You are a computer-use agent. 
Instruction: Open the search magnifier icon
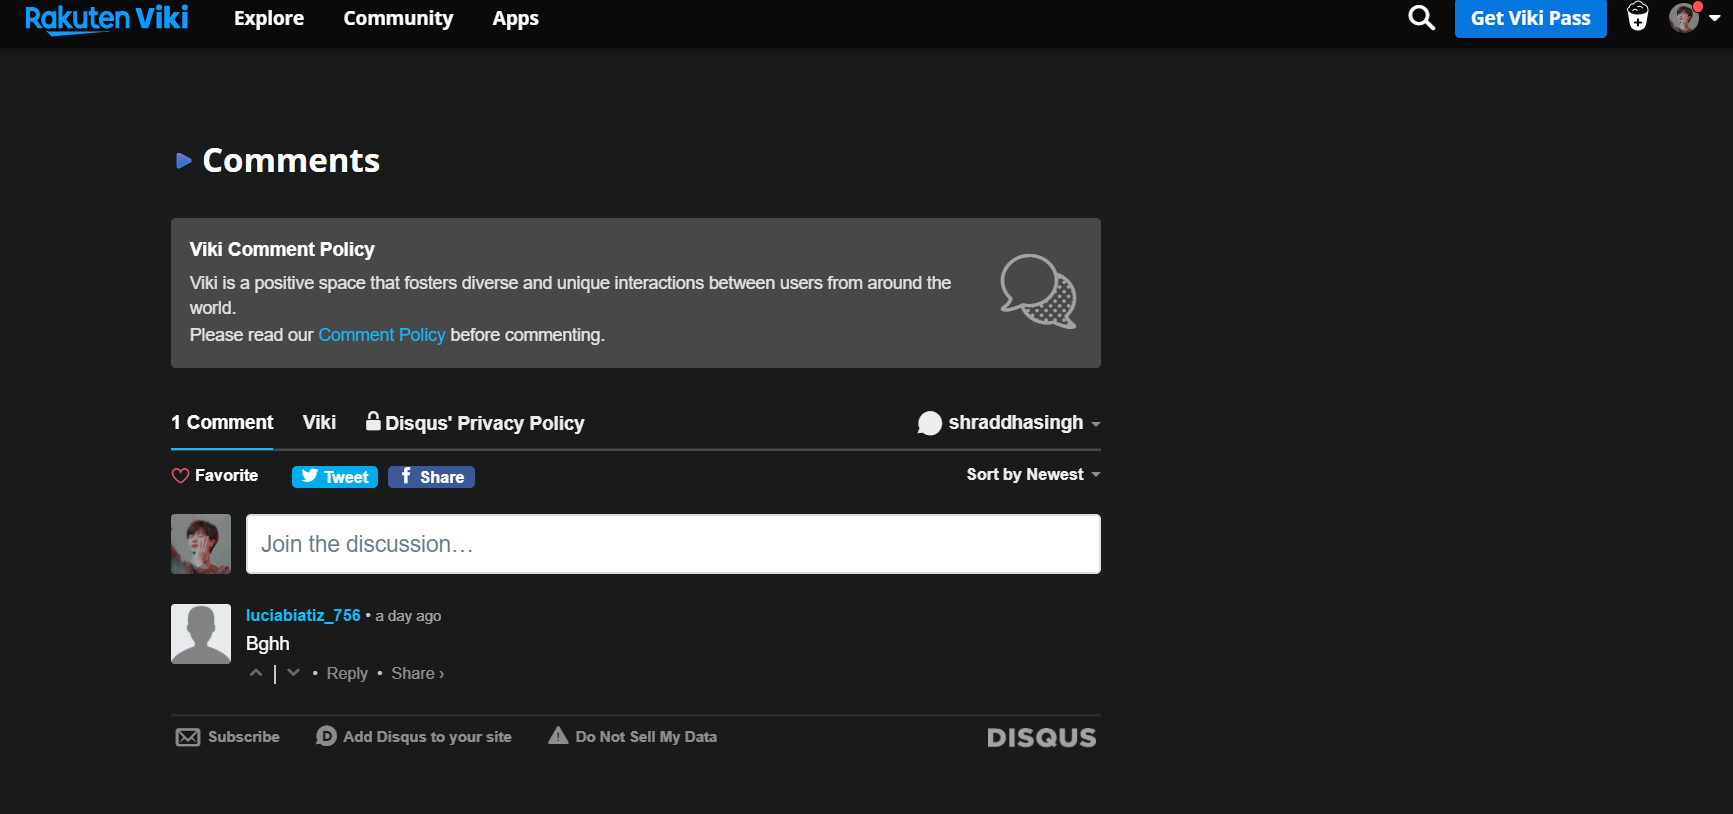1421,18
